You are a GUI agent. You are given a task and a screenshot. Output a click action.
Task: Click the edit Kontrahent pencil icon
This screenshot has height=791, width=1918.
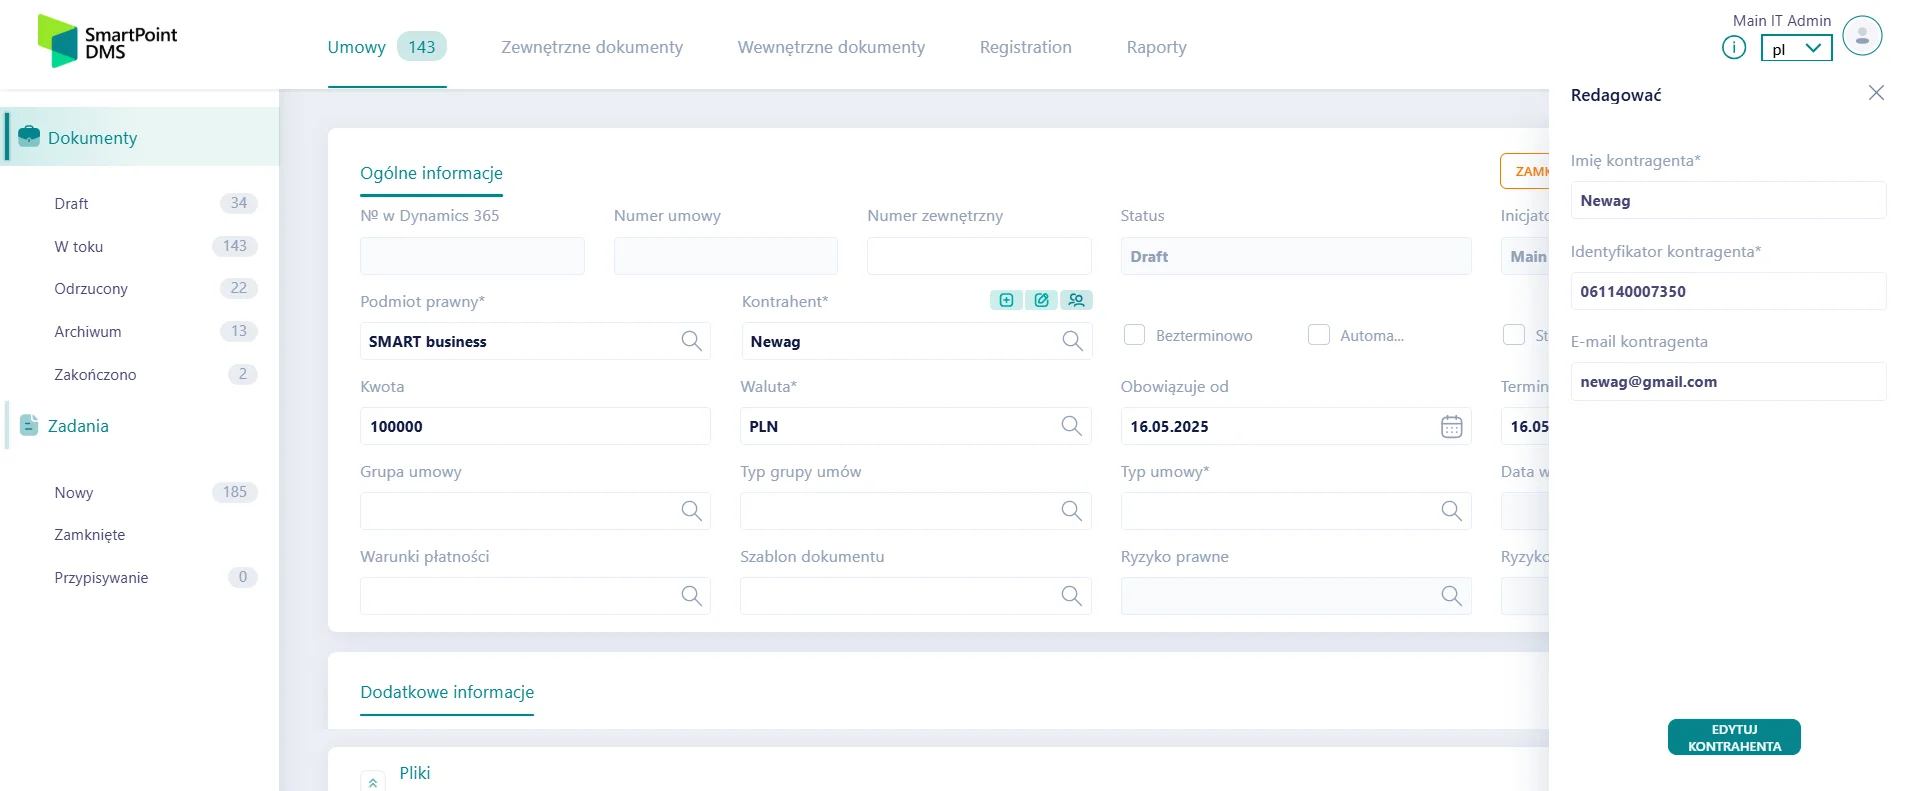tap(1041, 300)
